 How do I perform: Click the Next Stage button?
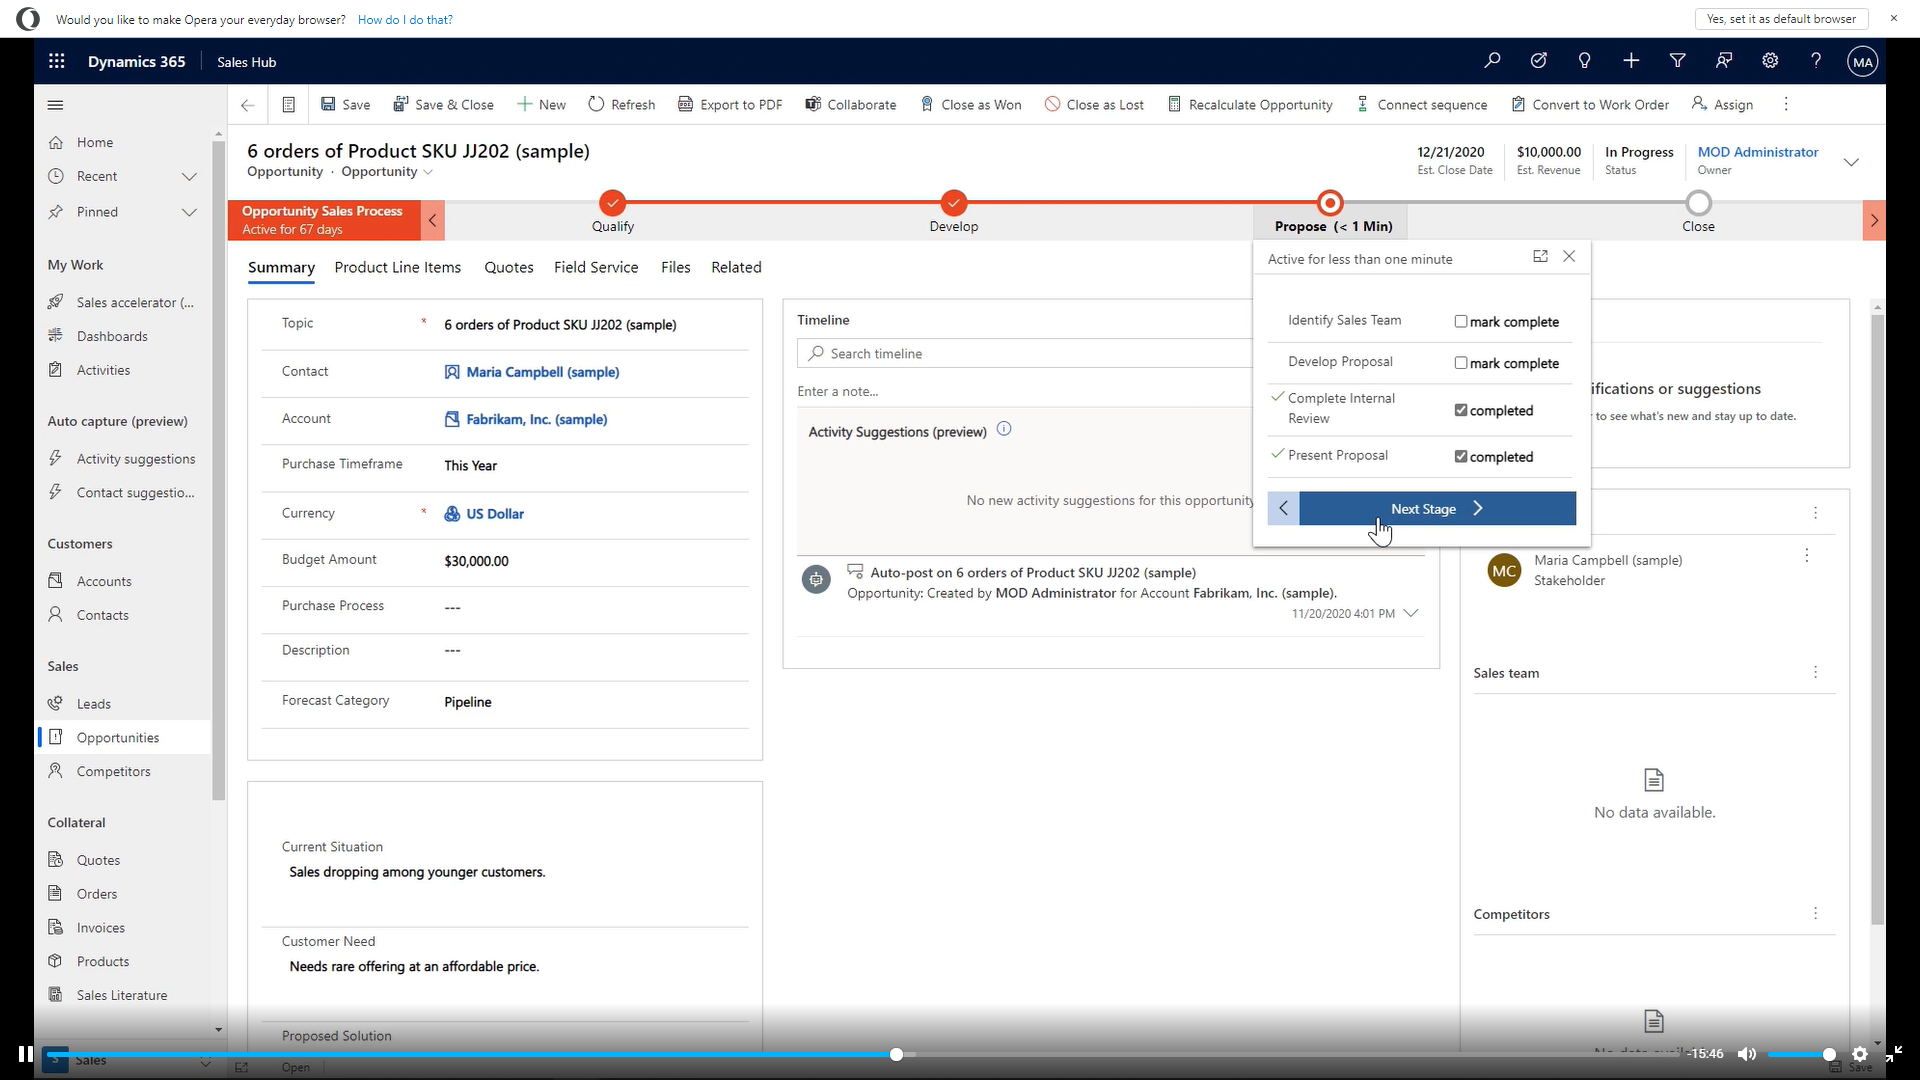1437,509
